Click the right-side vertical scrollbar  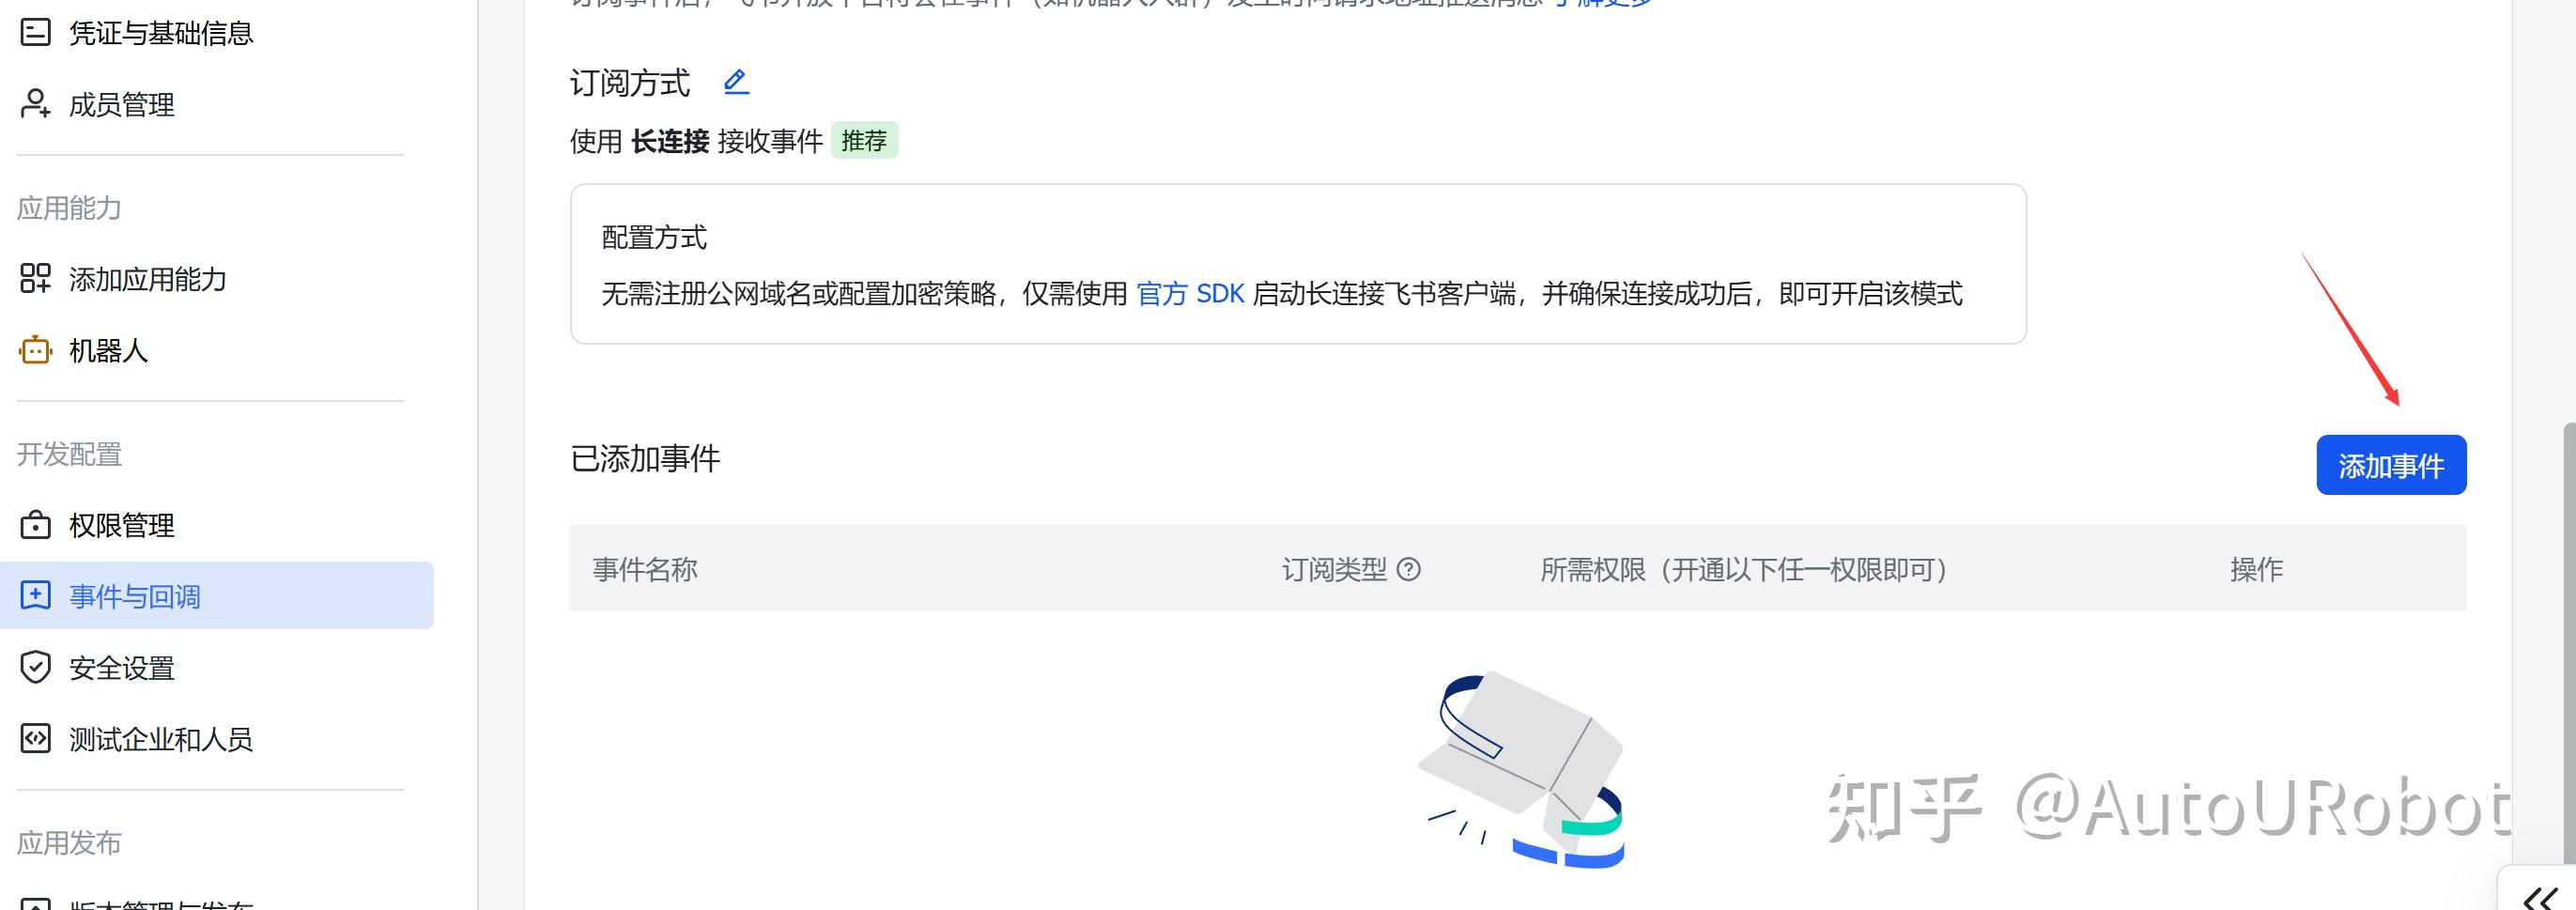pos(2568,640)
